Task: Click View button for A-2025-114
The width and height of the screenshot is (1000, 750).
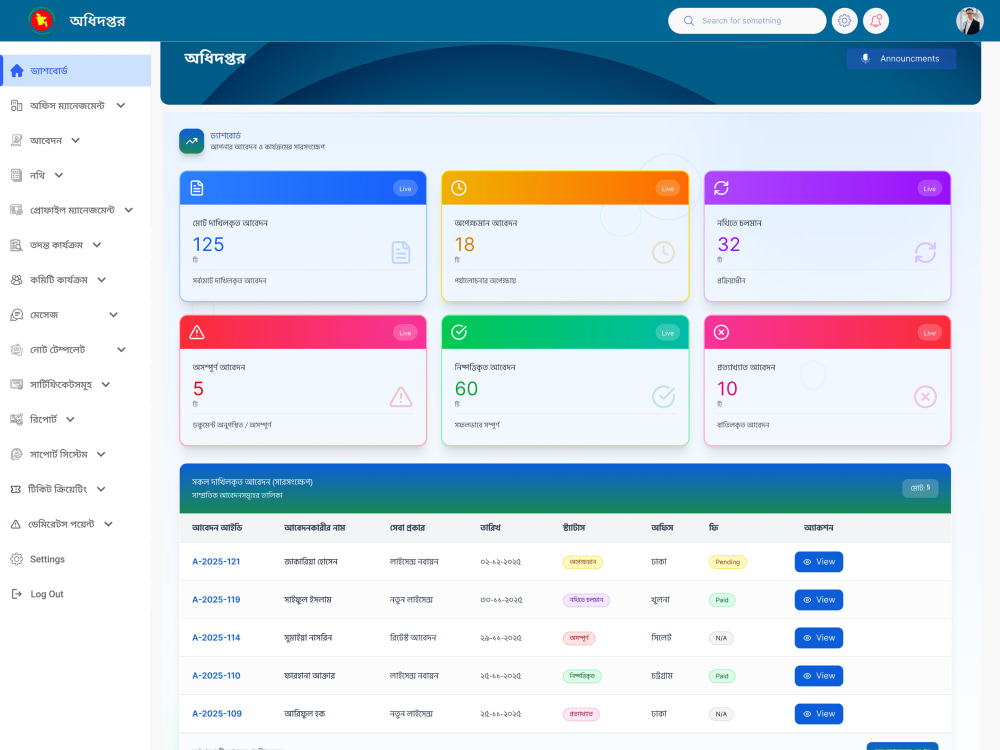Action: tap(818, 638)
